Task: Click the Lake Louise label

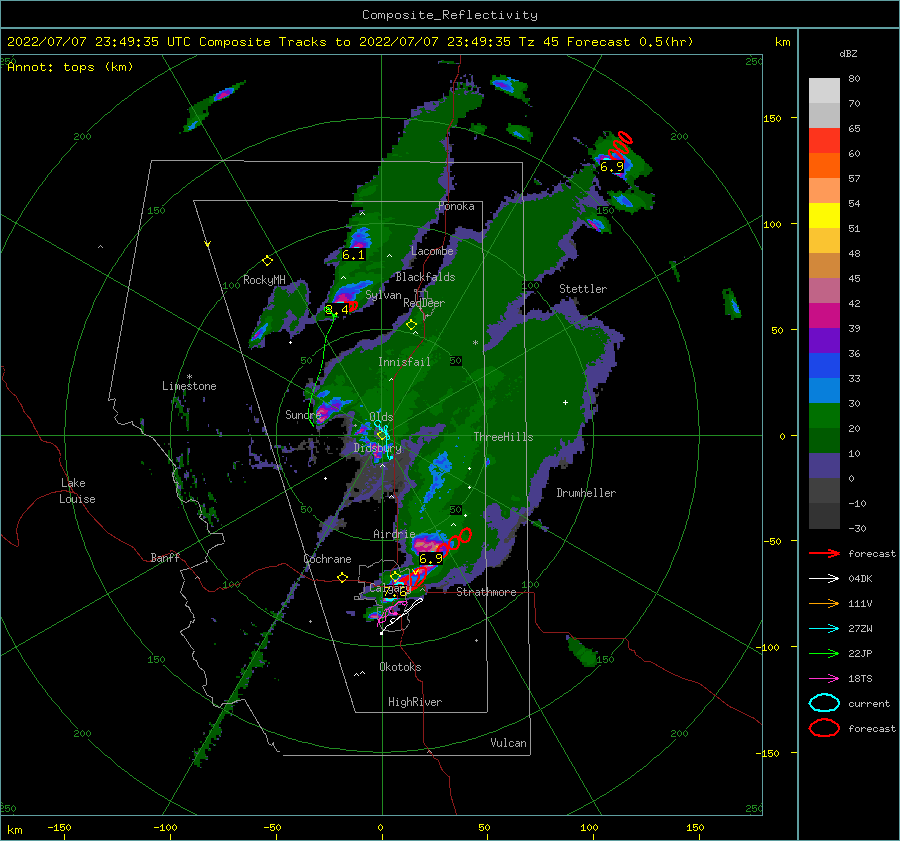Action: [77, 491]
